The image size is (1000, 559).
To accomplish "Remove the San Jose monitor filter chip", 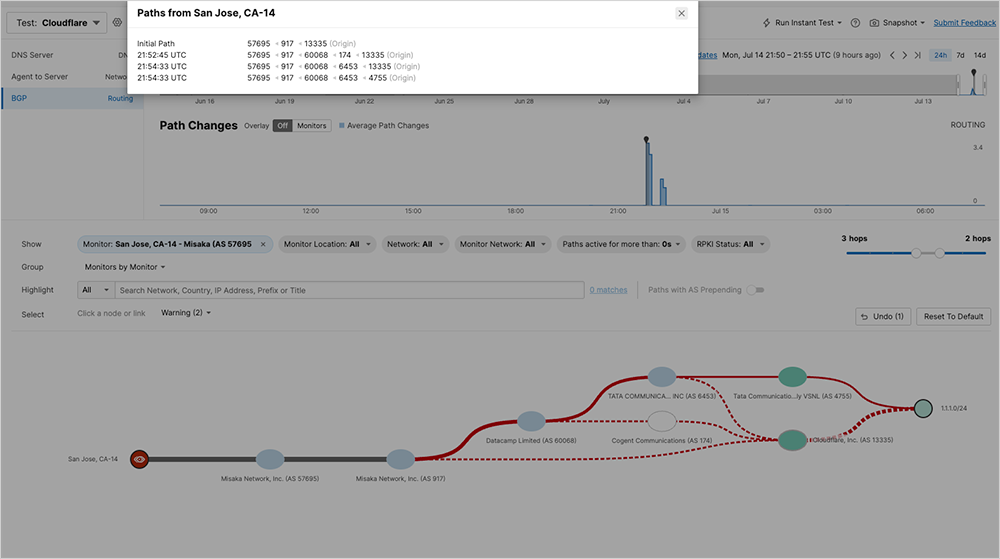I will click(x=263, y=244).
